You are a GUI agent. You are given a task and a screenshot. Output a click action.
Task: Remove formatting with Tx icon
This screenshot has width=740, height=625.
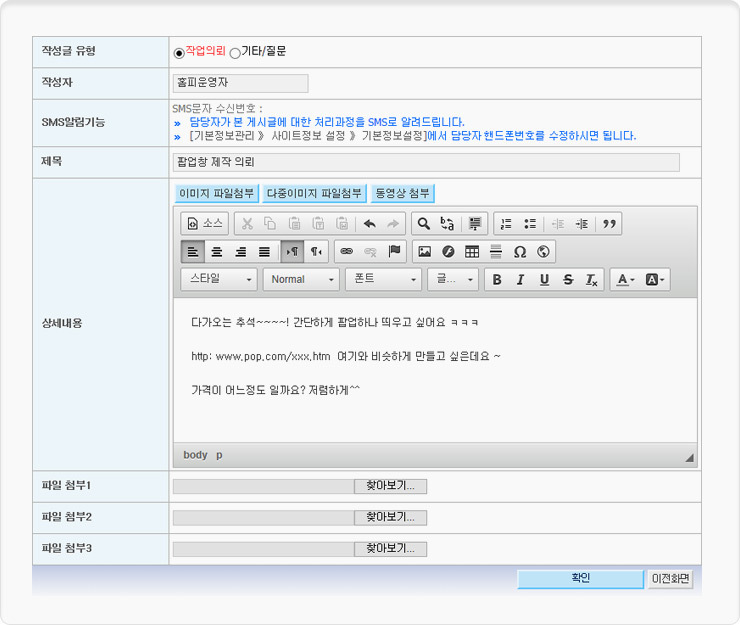click(x=592, y=279)
